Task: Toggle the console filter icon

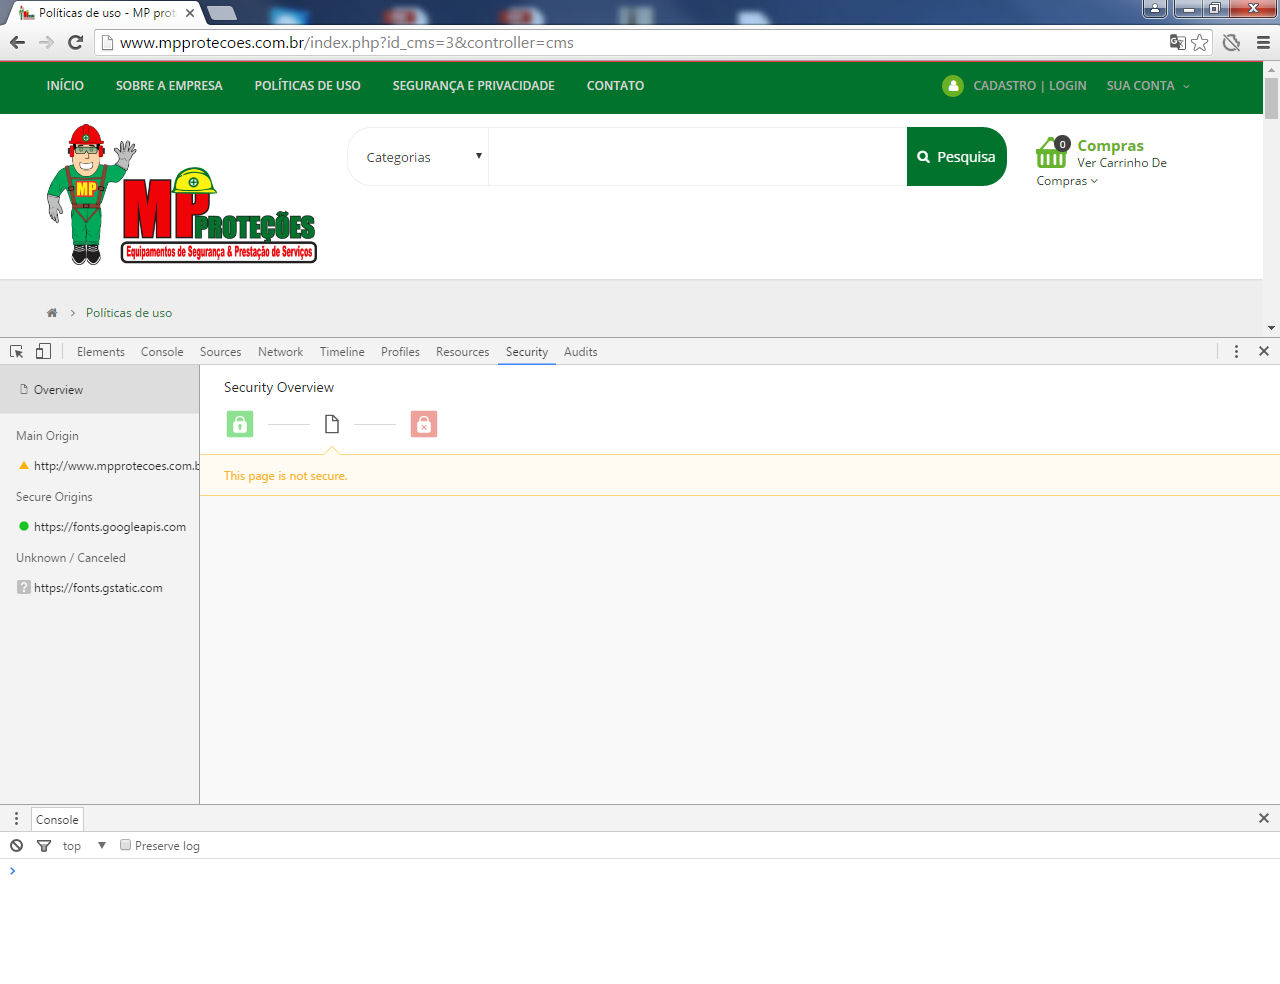Action: [x=44, y=846]
